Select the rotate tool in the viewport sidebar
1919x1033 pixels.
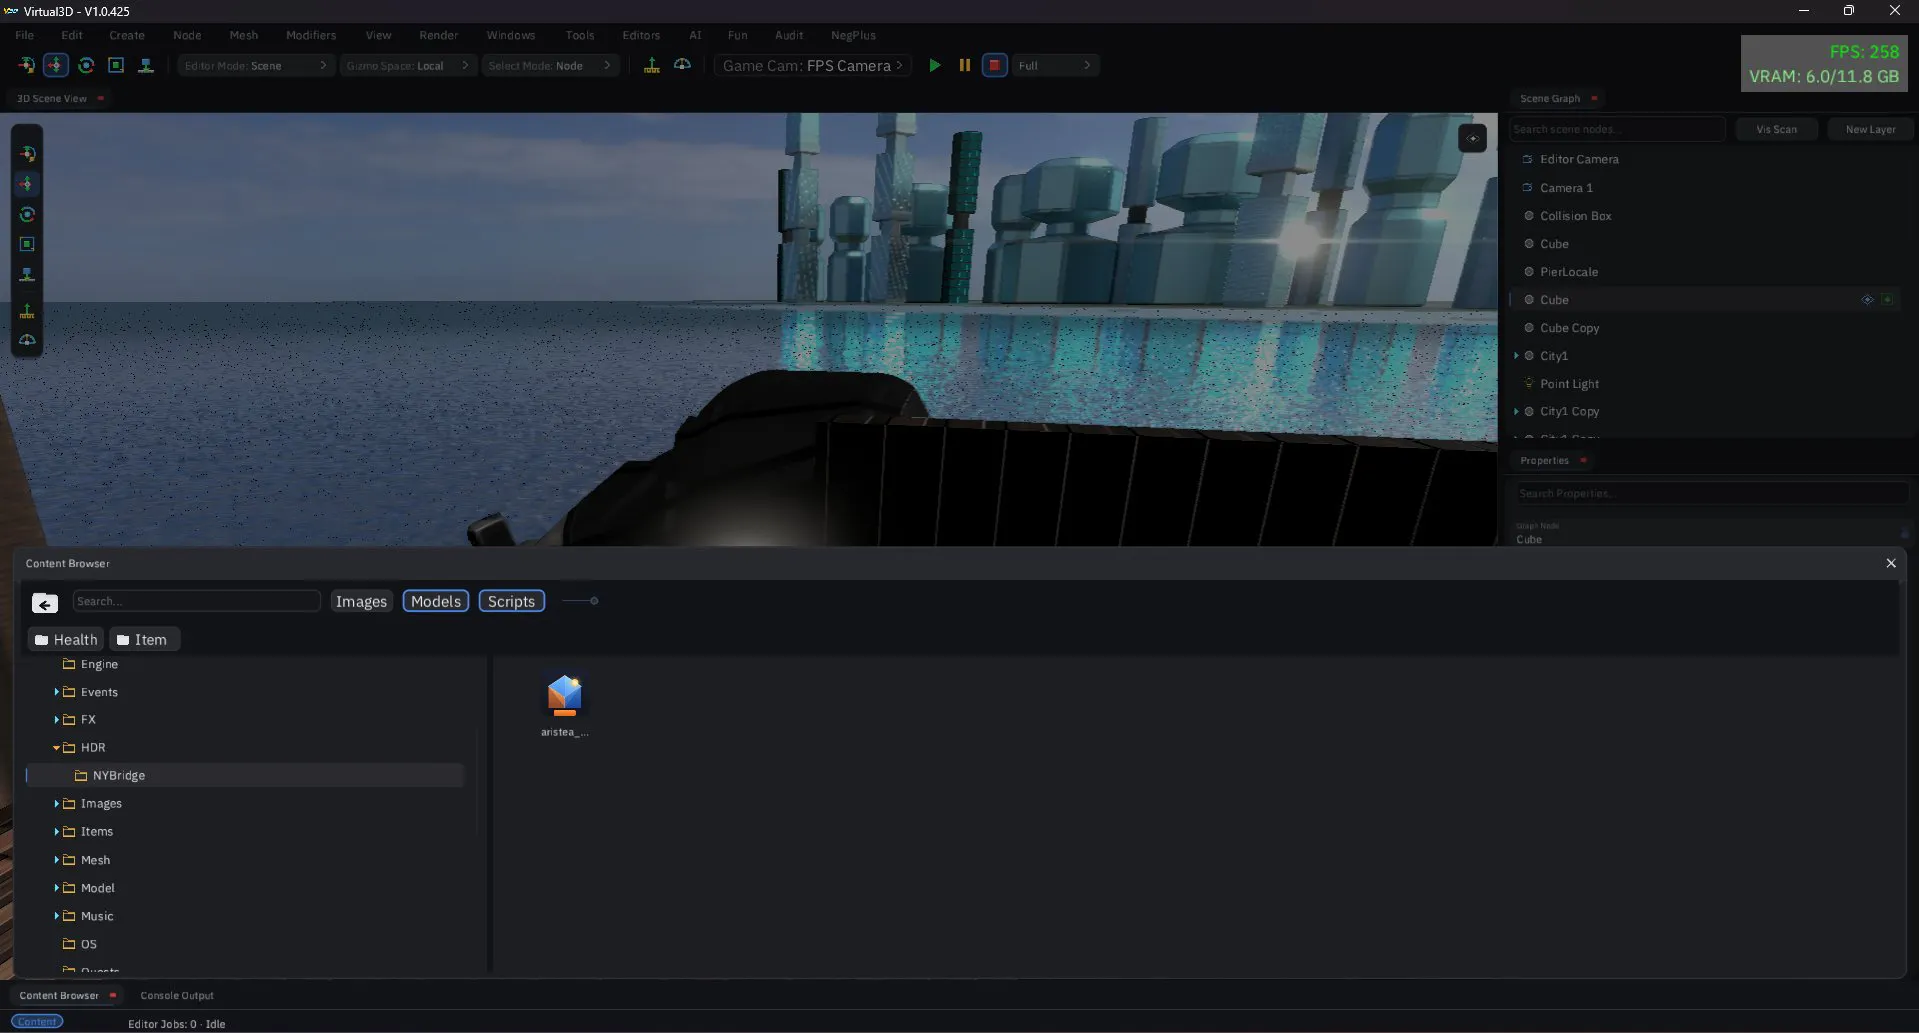[x=27, y=214]
